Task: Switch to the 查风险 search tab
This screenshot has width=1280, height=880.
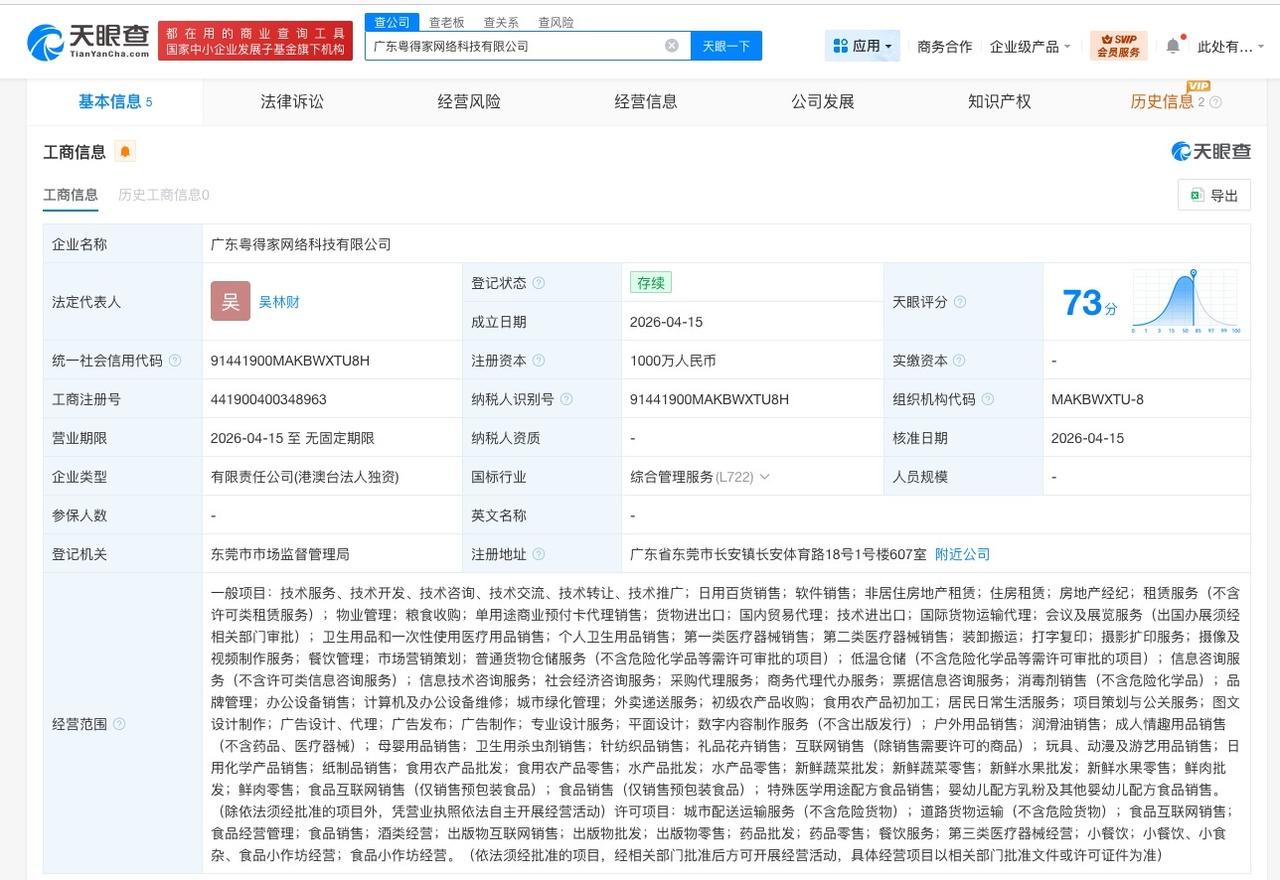Action: [555, 22]
